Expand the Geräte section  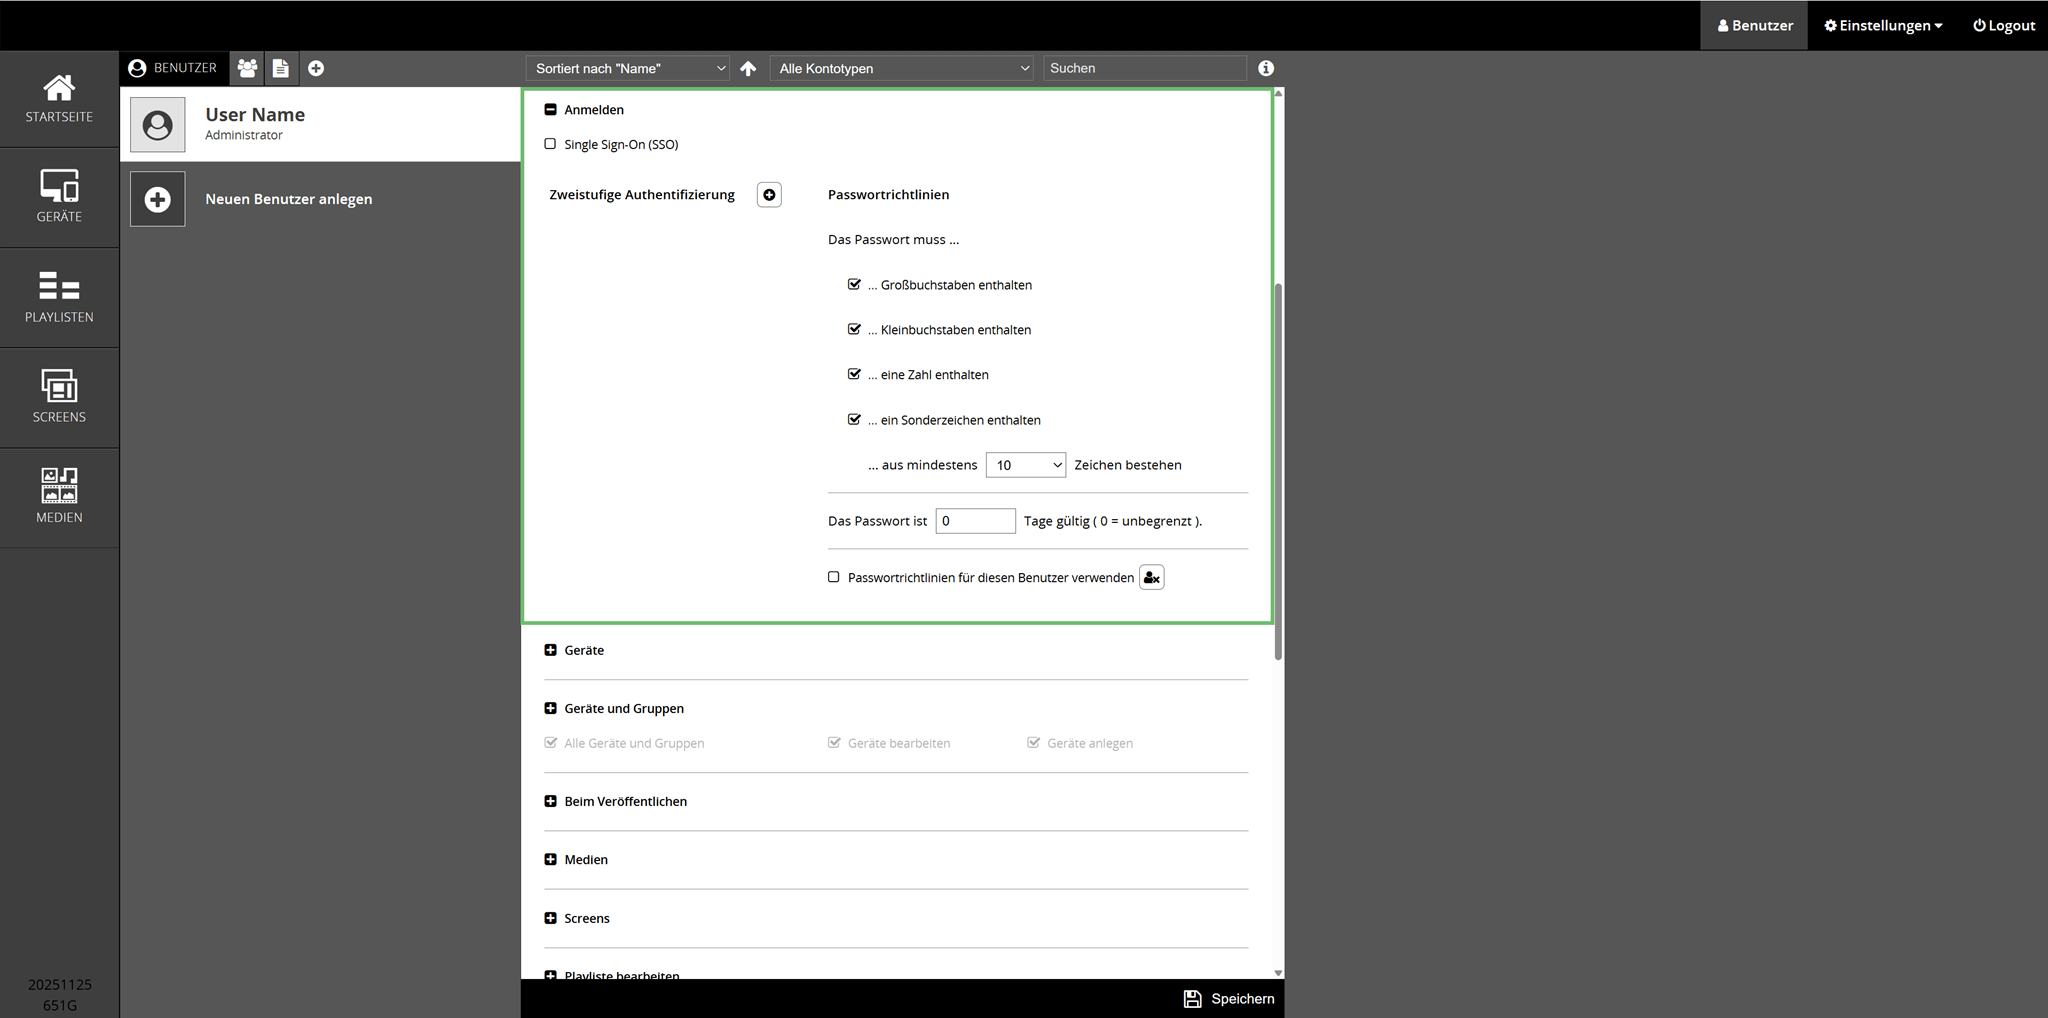pyautogui.click(x=550, y=650)
